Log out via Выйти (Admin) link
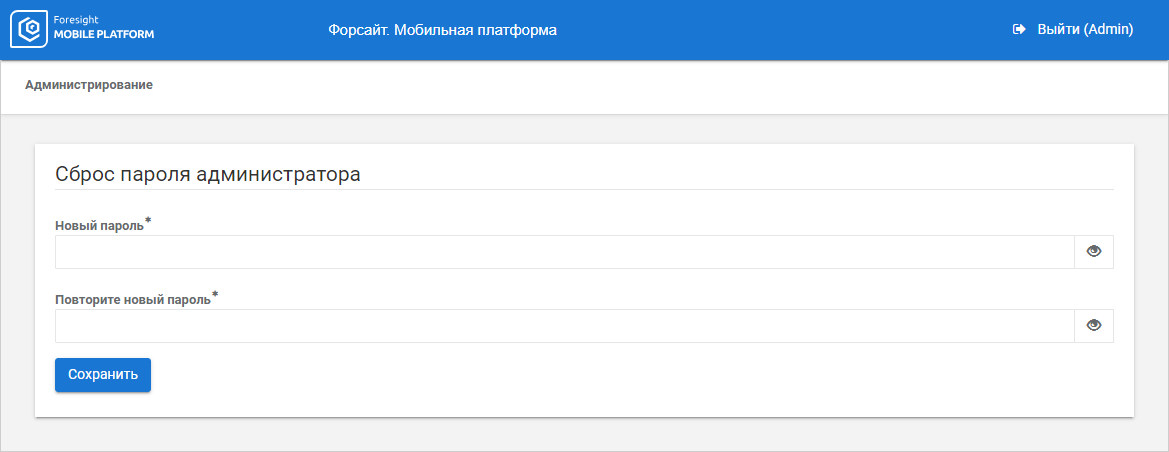Viewport: 1169px width, 452px height. click(x=1085, y=30)
